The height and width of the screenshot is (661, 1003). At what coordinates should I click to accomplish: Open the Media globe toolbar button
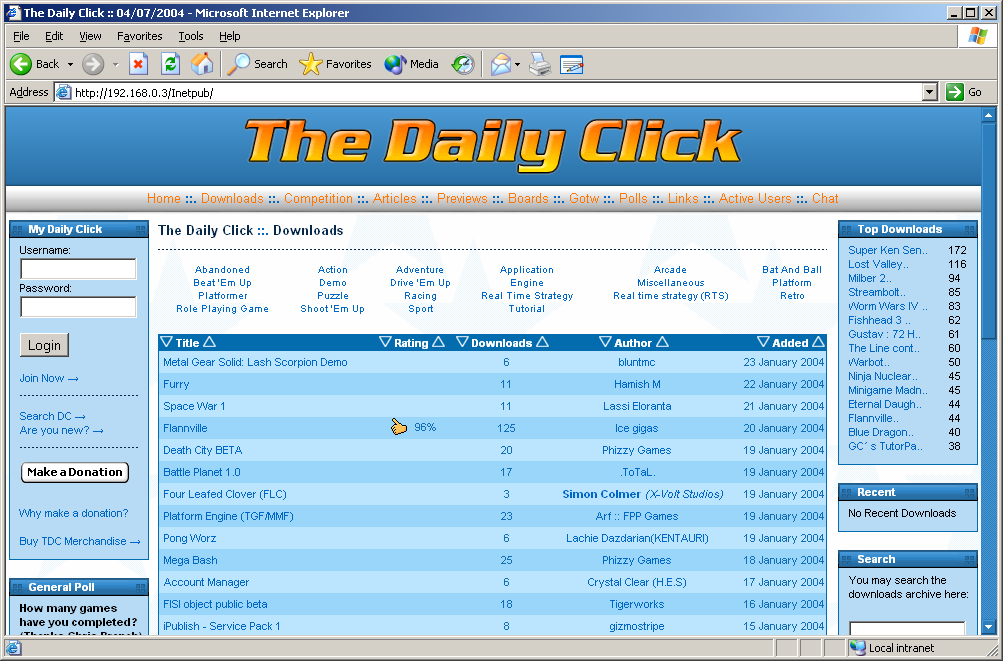411,64
